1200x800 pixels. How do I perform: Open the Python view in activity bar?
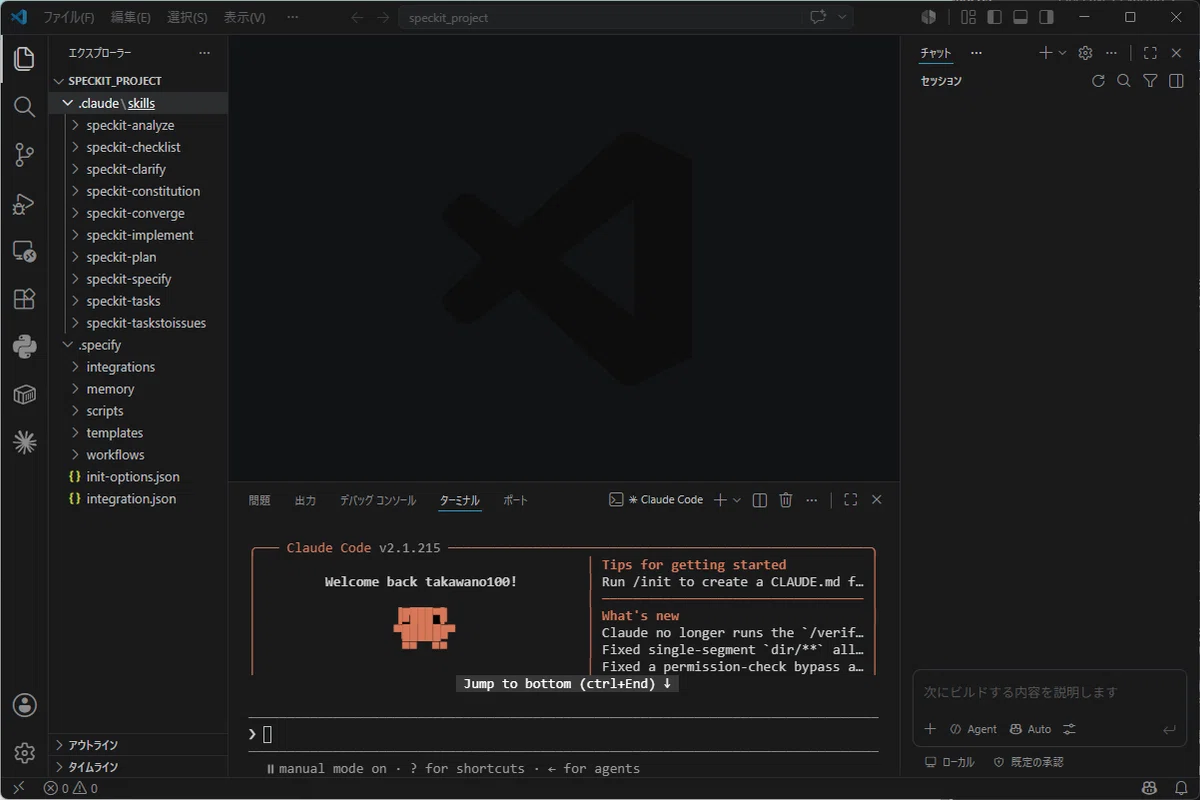[x=24, y=347]
